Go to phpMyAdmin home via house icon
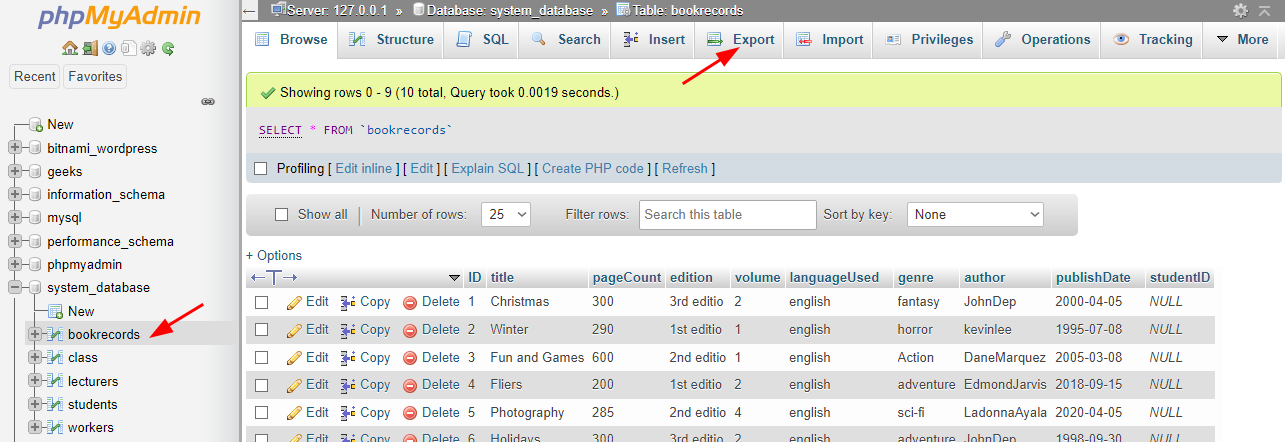The width and height of the screenshot is (1285, 442). tap(69, 48)
